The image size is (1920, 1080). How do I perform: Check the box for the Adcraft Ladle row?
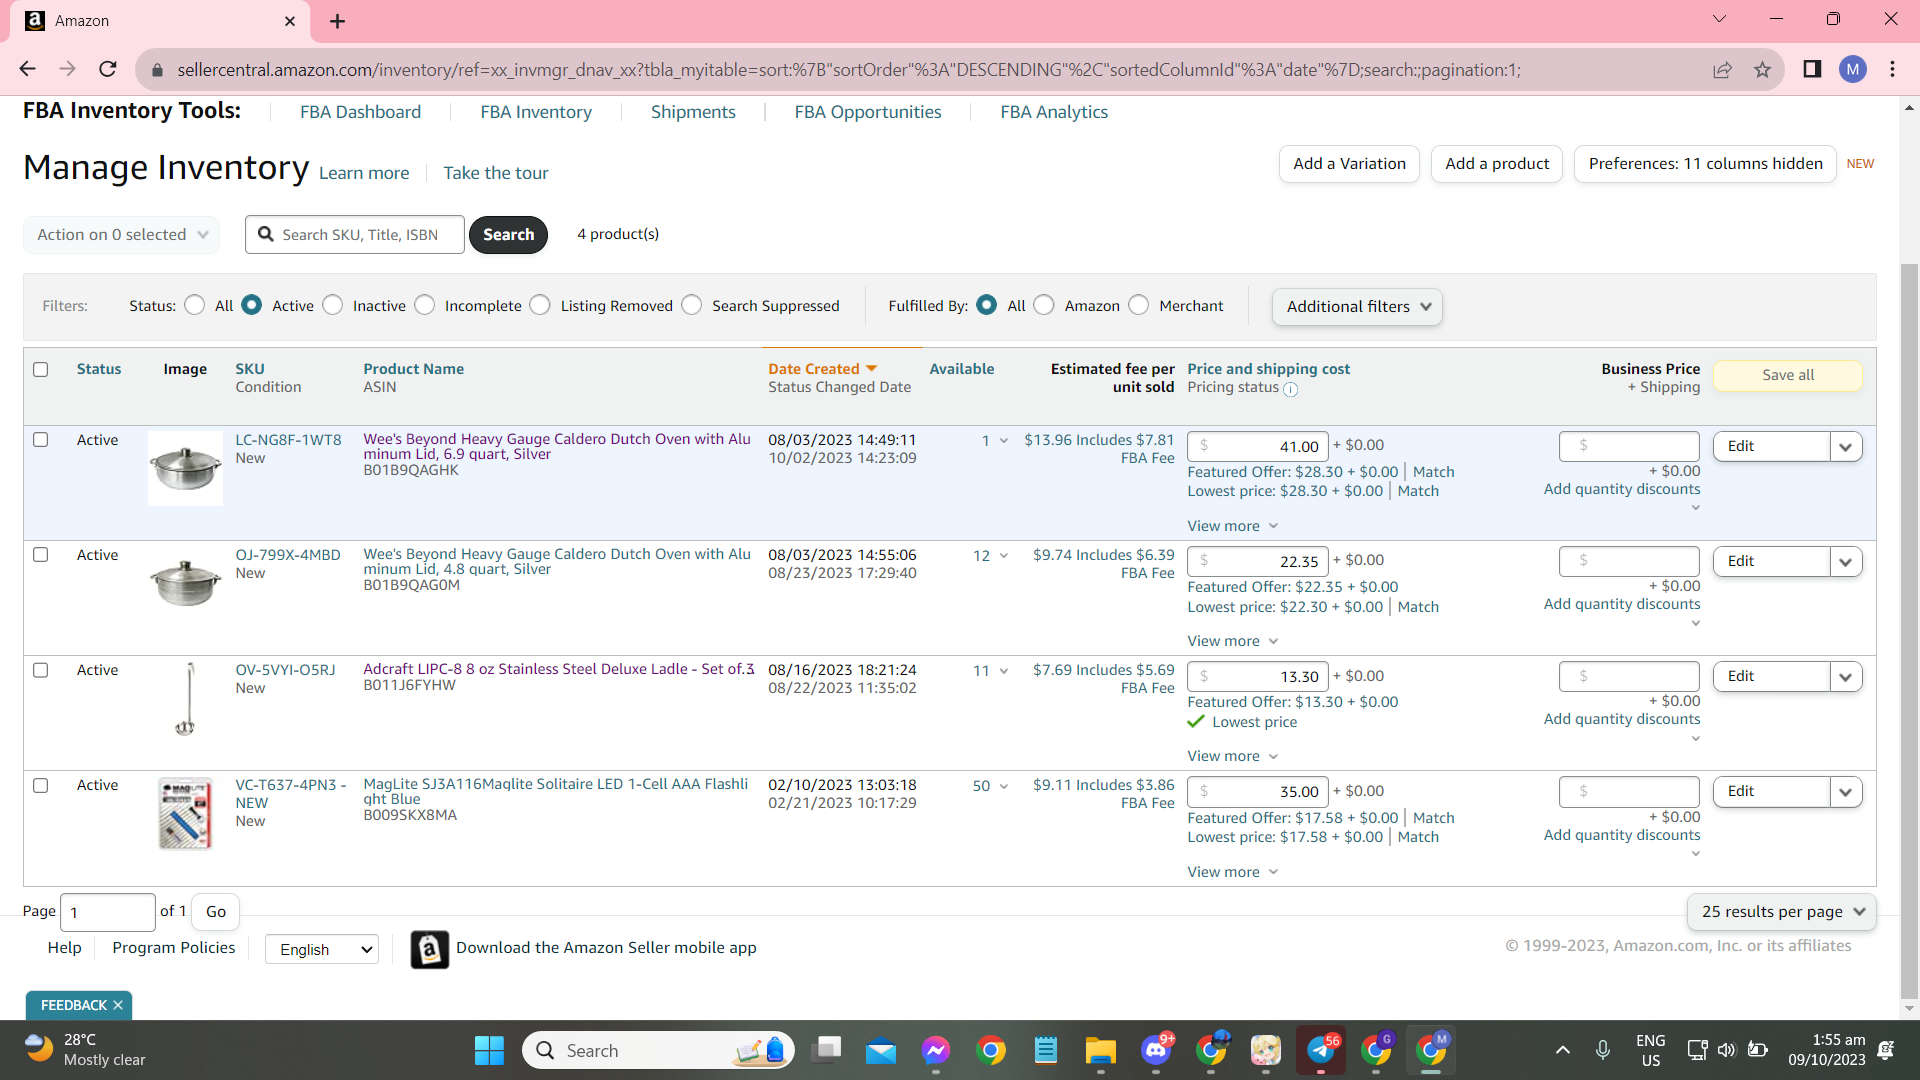click(x=41, y=670)
